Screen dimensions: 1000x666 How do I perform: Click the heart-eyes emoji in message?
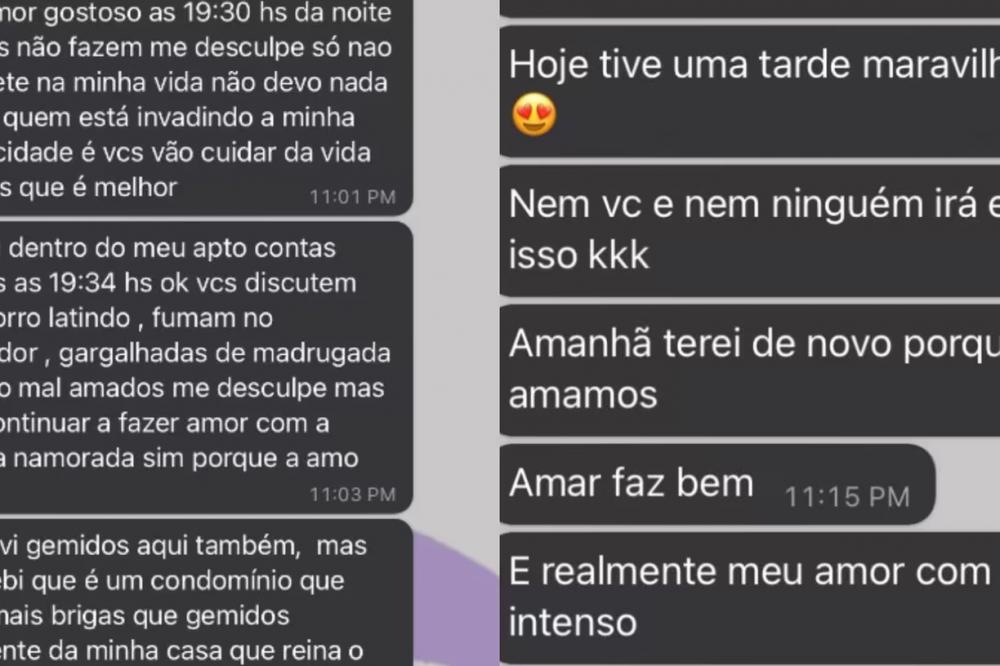click(534, 115)
